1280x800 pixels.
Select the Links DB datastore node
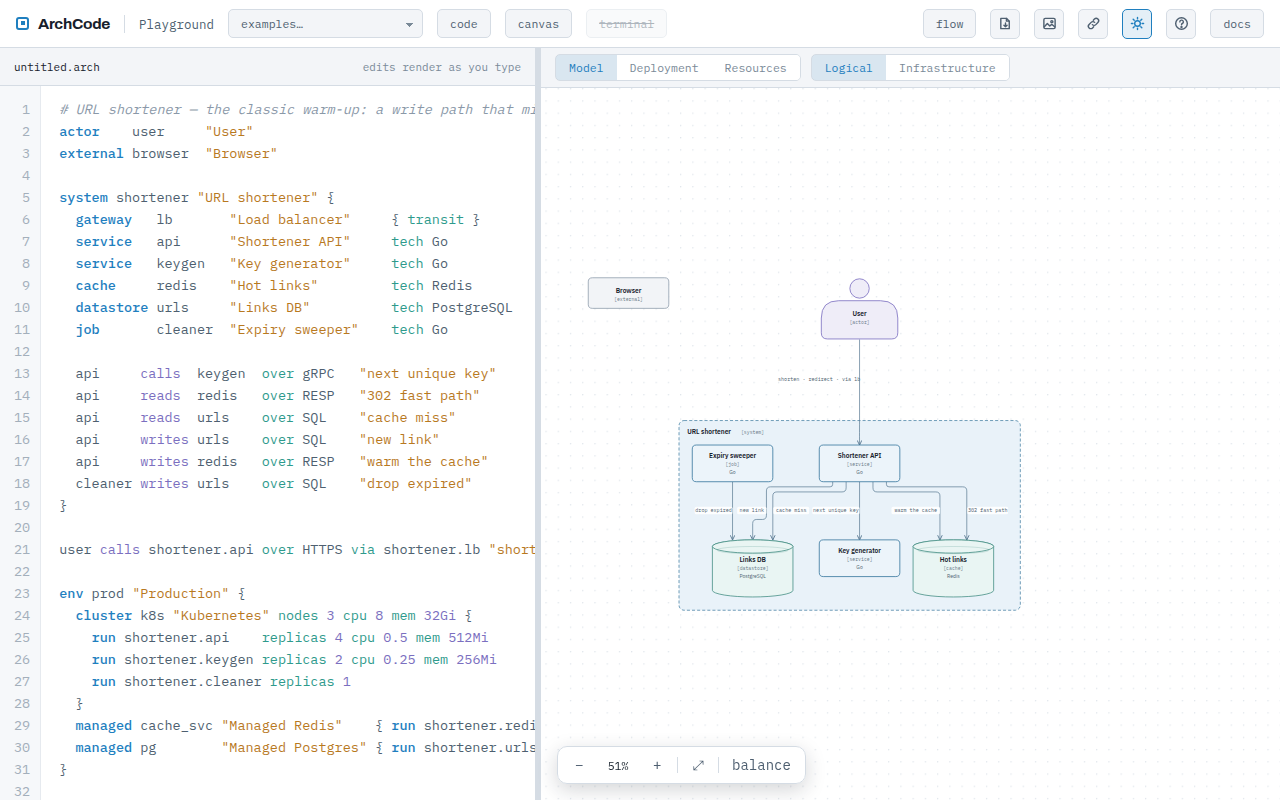point(753,568)
